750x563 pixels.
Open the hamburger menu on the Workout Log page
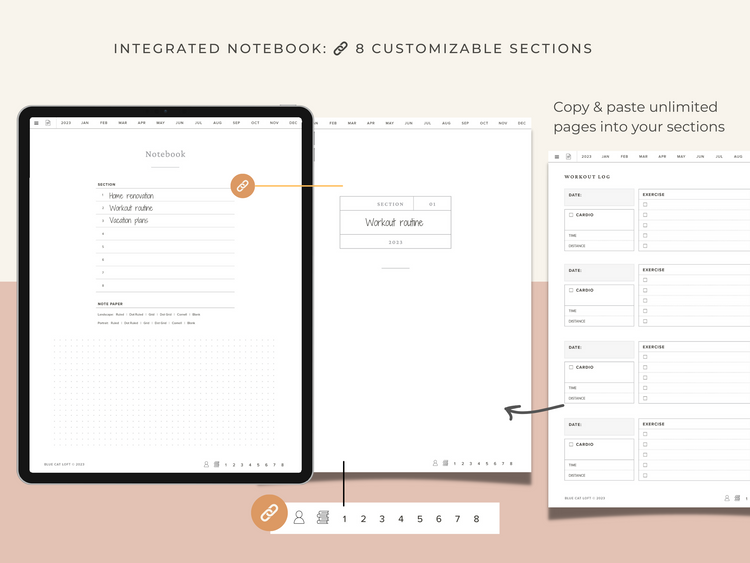556,156
